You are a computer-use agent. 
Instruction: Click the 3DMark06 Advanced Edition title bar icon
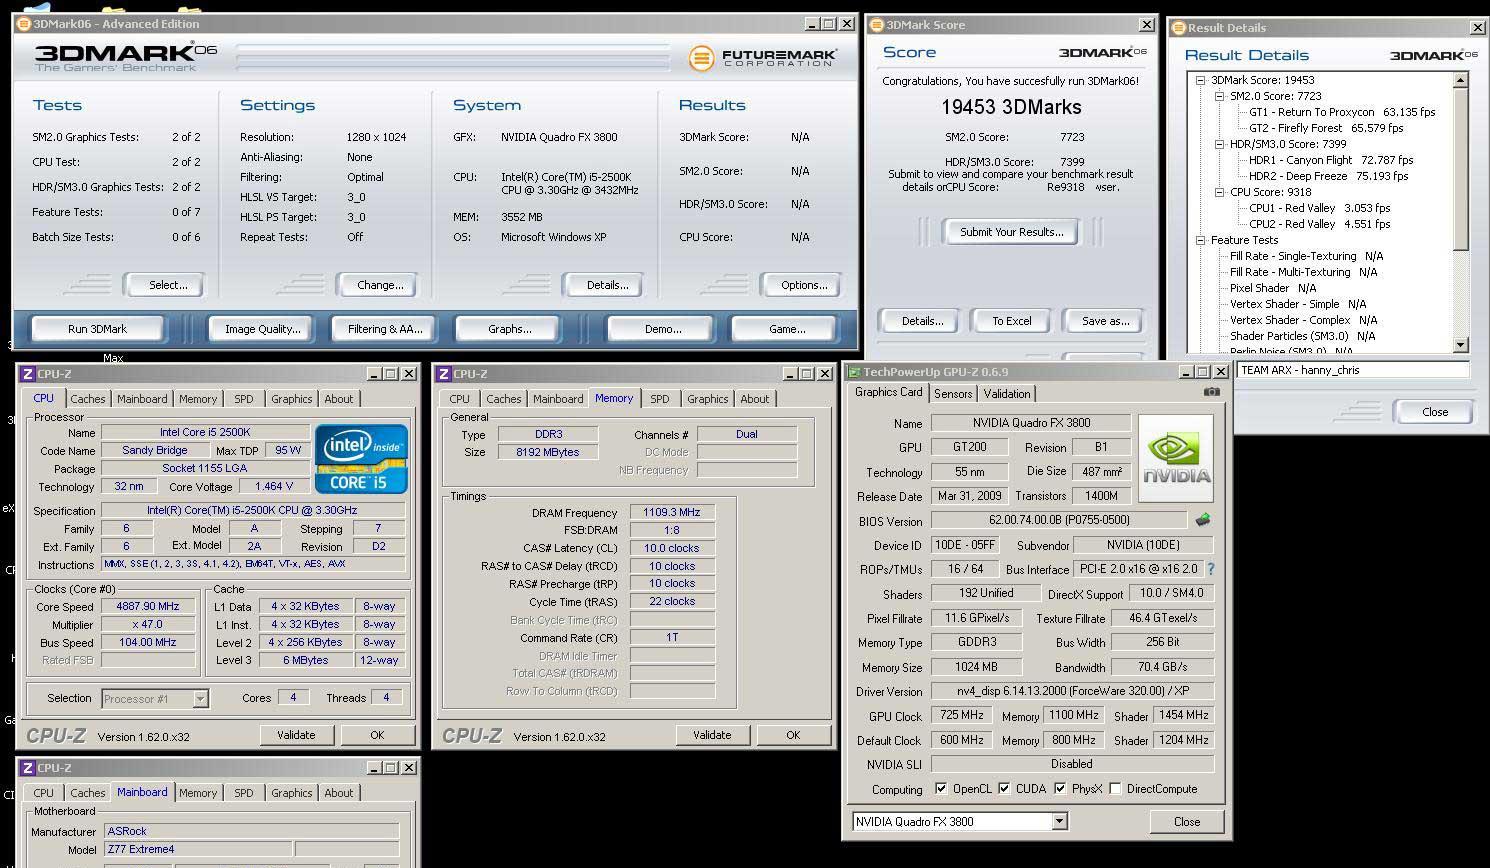pos(23,23)
